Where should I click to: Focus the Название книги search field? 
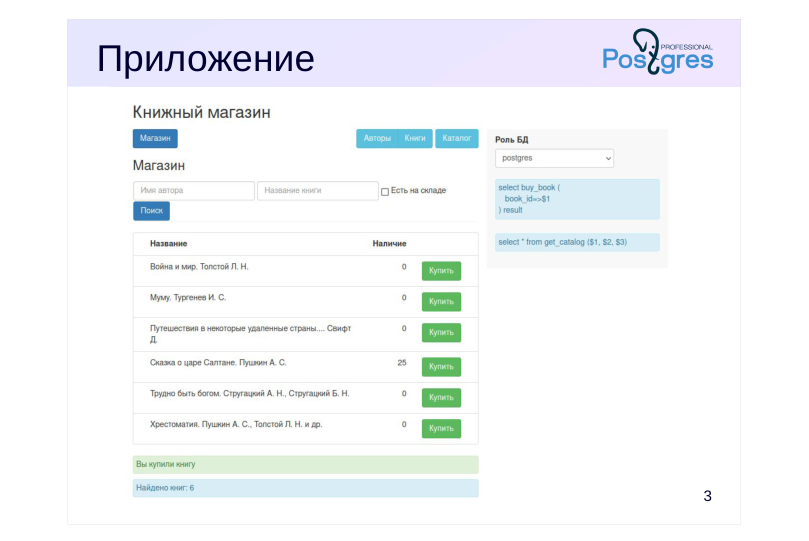click(x=318, y=190)
